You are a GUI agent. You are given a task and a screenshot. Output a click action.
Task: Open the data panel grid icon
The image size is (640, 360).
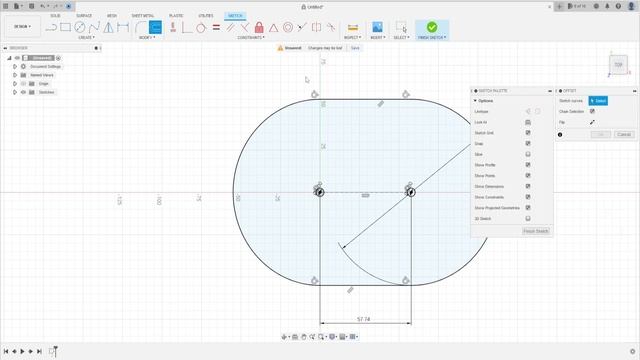point(6,6)
